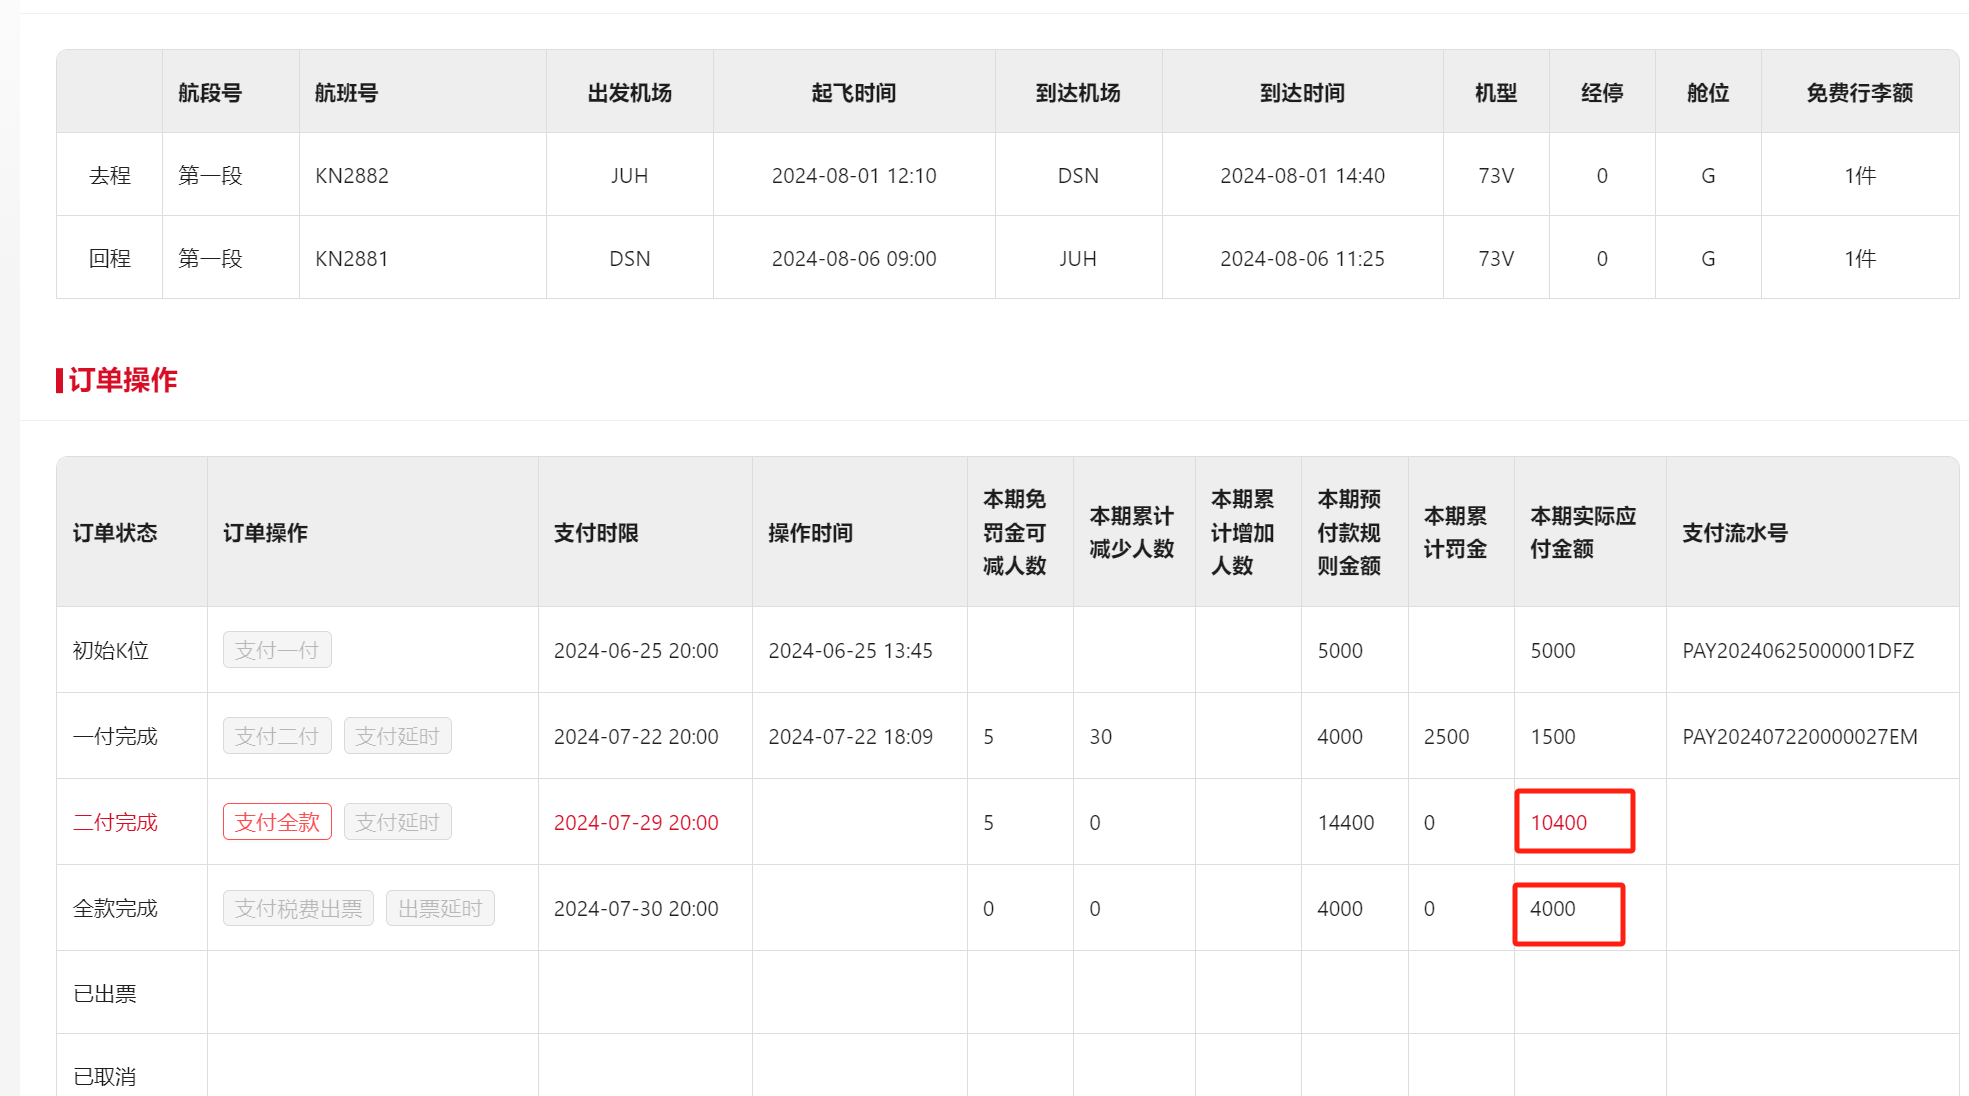This screenshot has width=1969, height=1096.
Task: Click the red 支付全款 button
Action: (x=277, y=822)
